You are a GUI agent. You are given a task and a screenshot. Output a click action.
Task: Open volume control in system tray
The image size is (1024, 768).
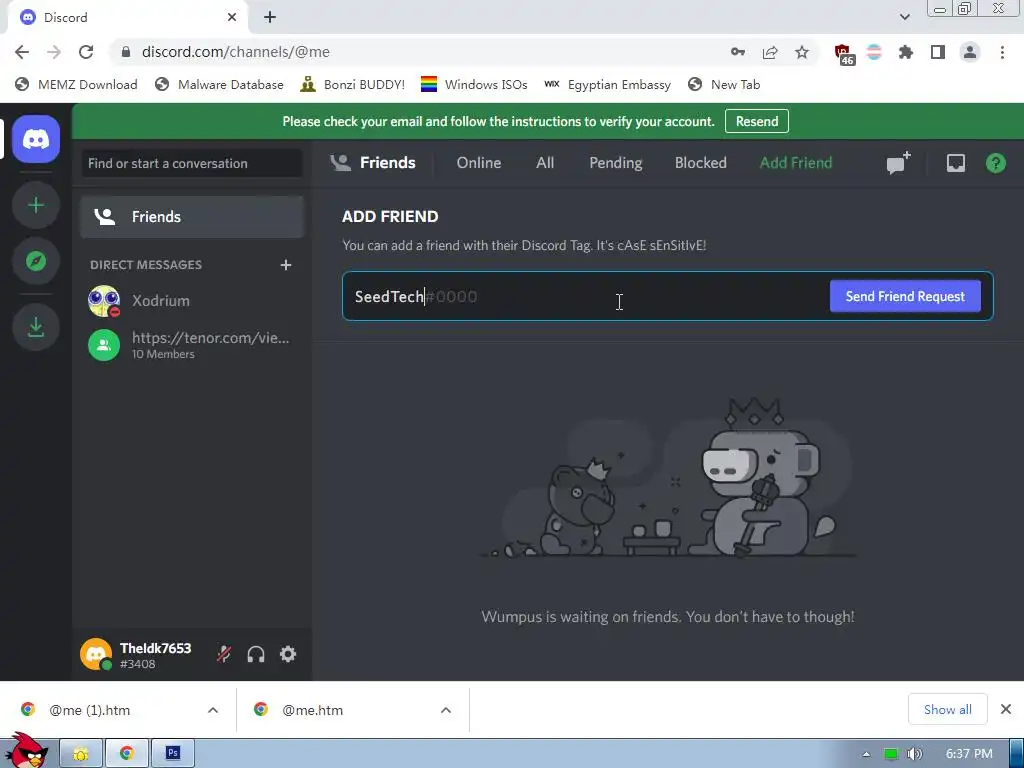(x=914, y=754)
